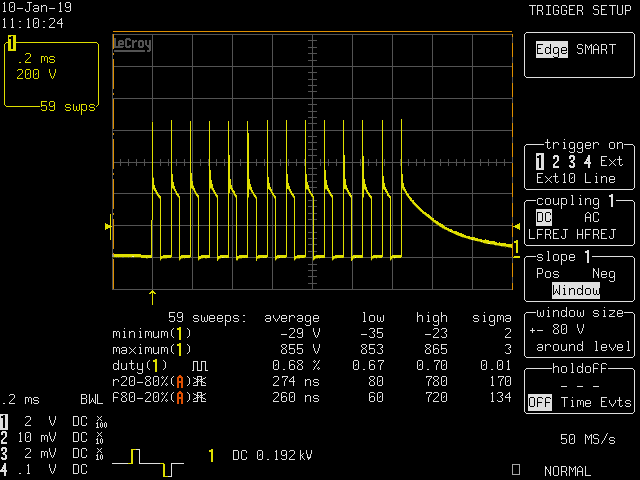Click the window trigger waveform icon at bottom
The image size is (640, 480).
click(148, 463)
